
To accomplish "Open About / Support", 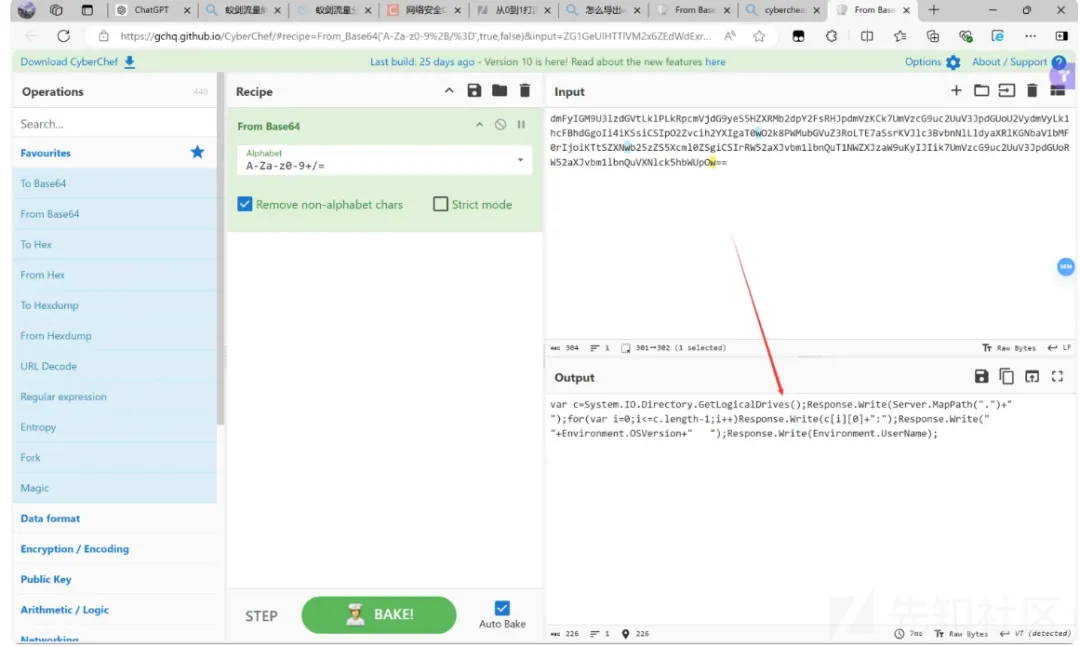I will (1018, 61).
